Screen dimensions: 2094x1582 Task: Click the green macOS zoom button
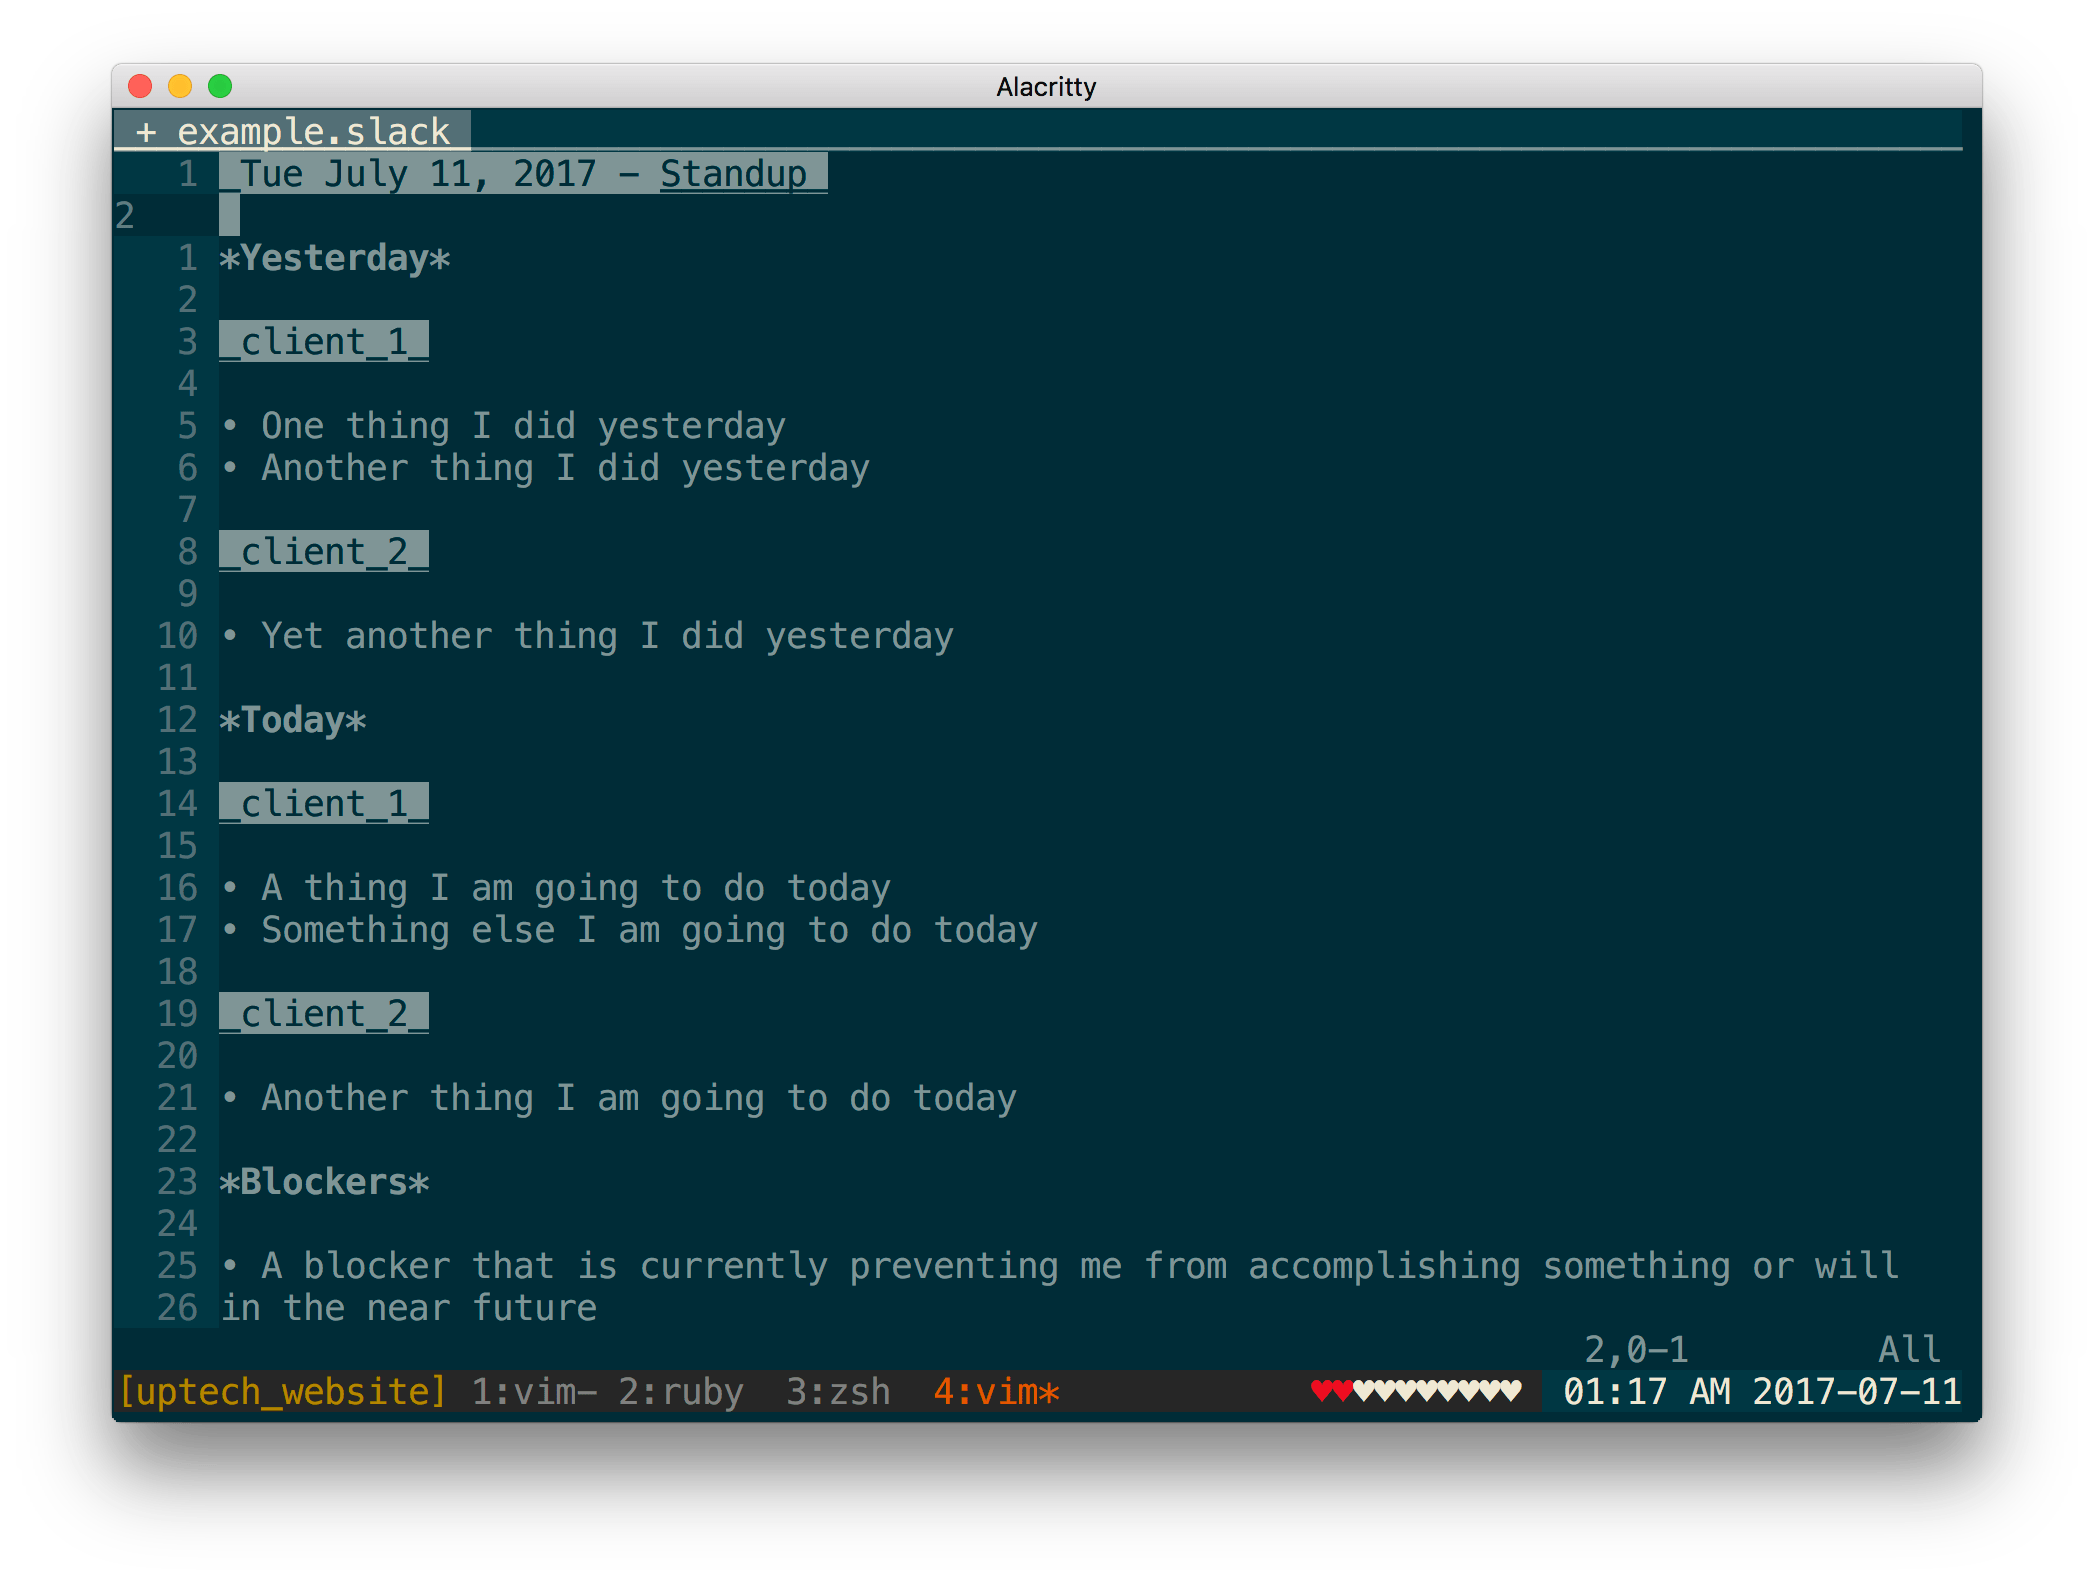pos(220,86)
